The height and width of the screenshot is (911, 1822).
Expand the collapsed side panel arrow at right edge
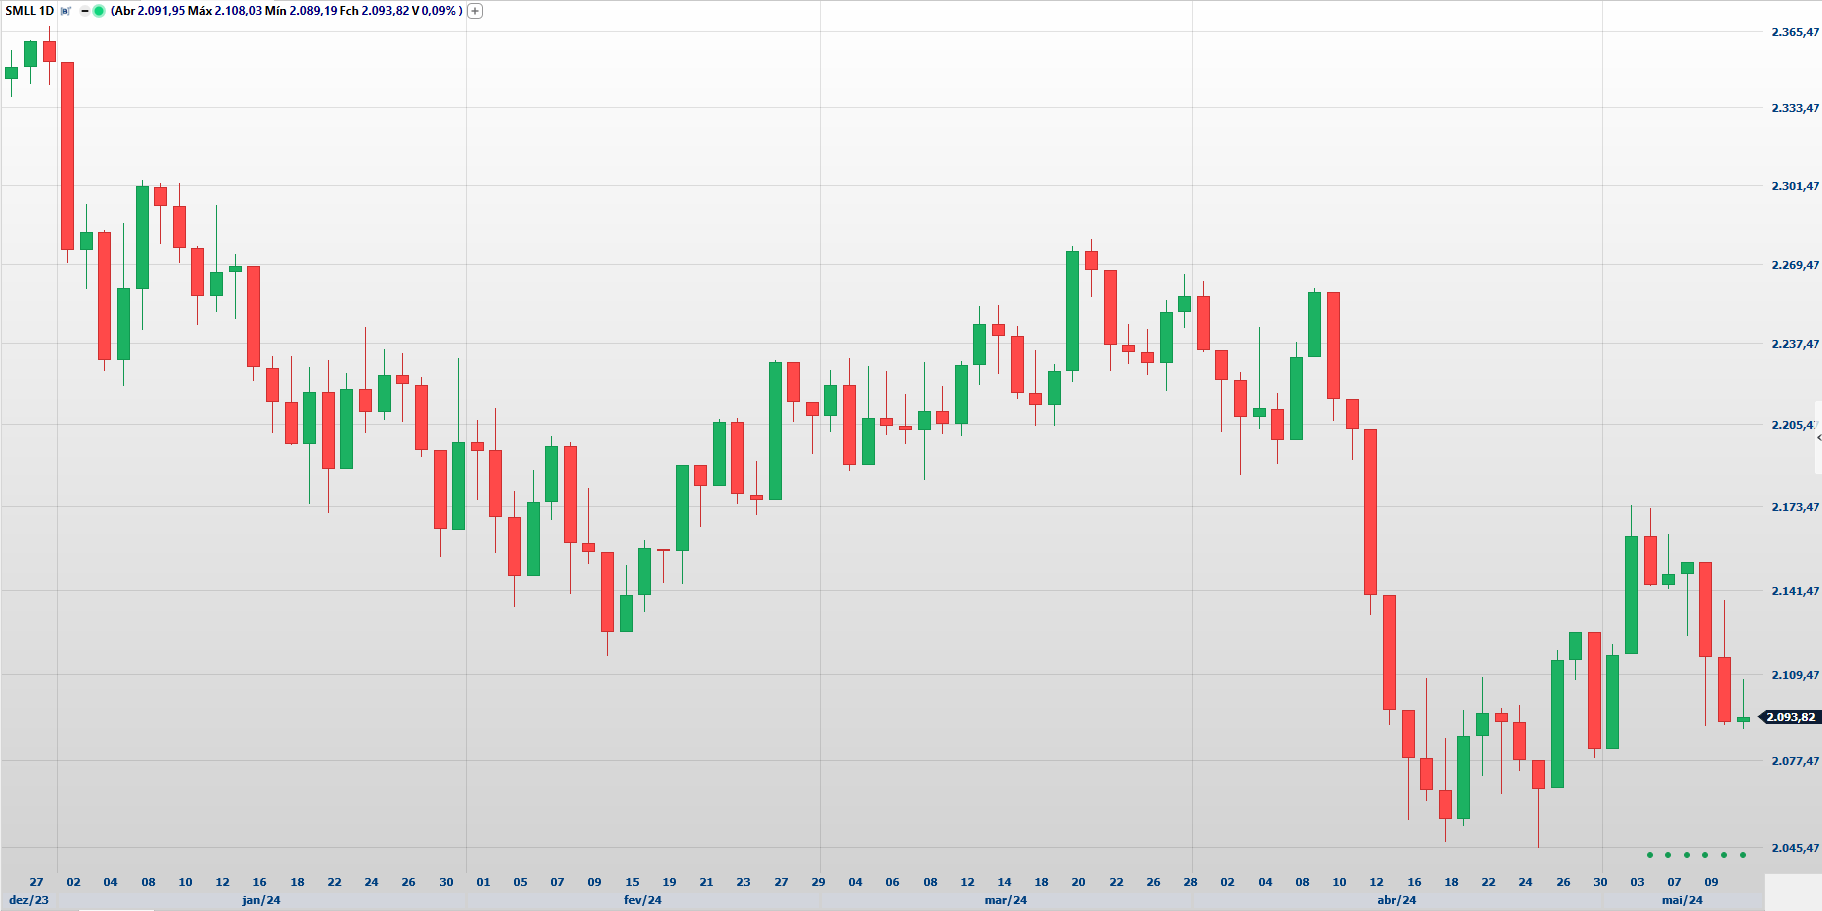pos(1818,438)
